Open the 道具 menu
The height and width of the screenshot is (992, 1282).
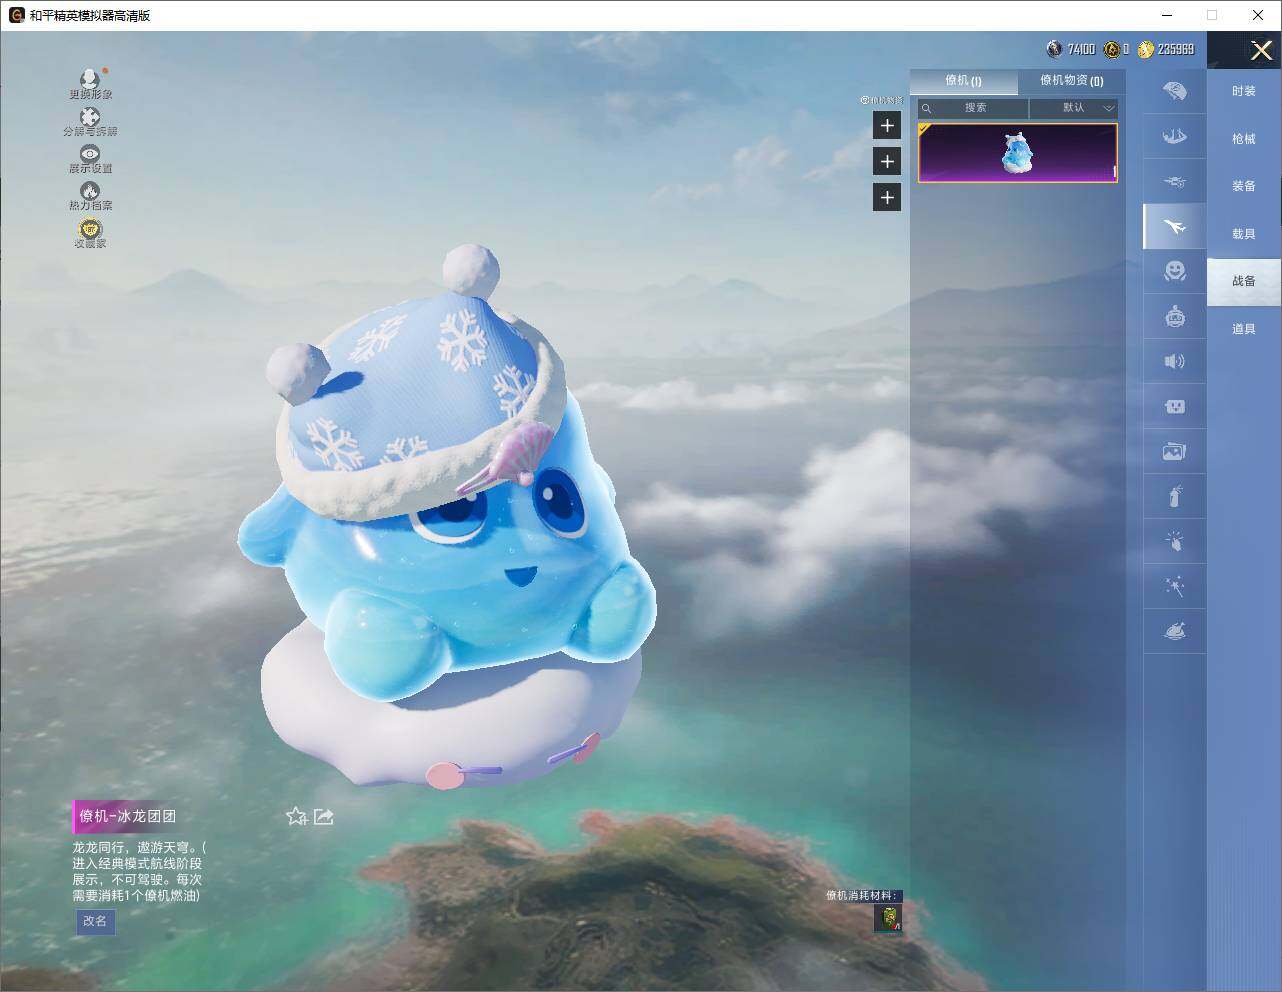tap(1244, 329)
